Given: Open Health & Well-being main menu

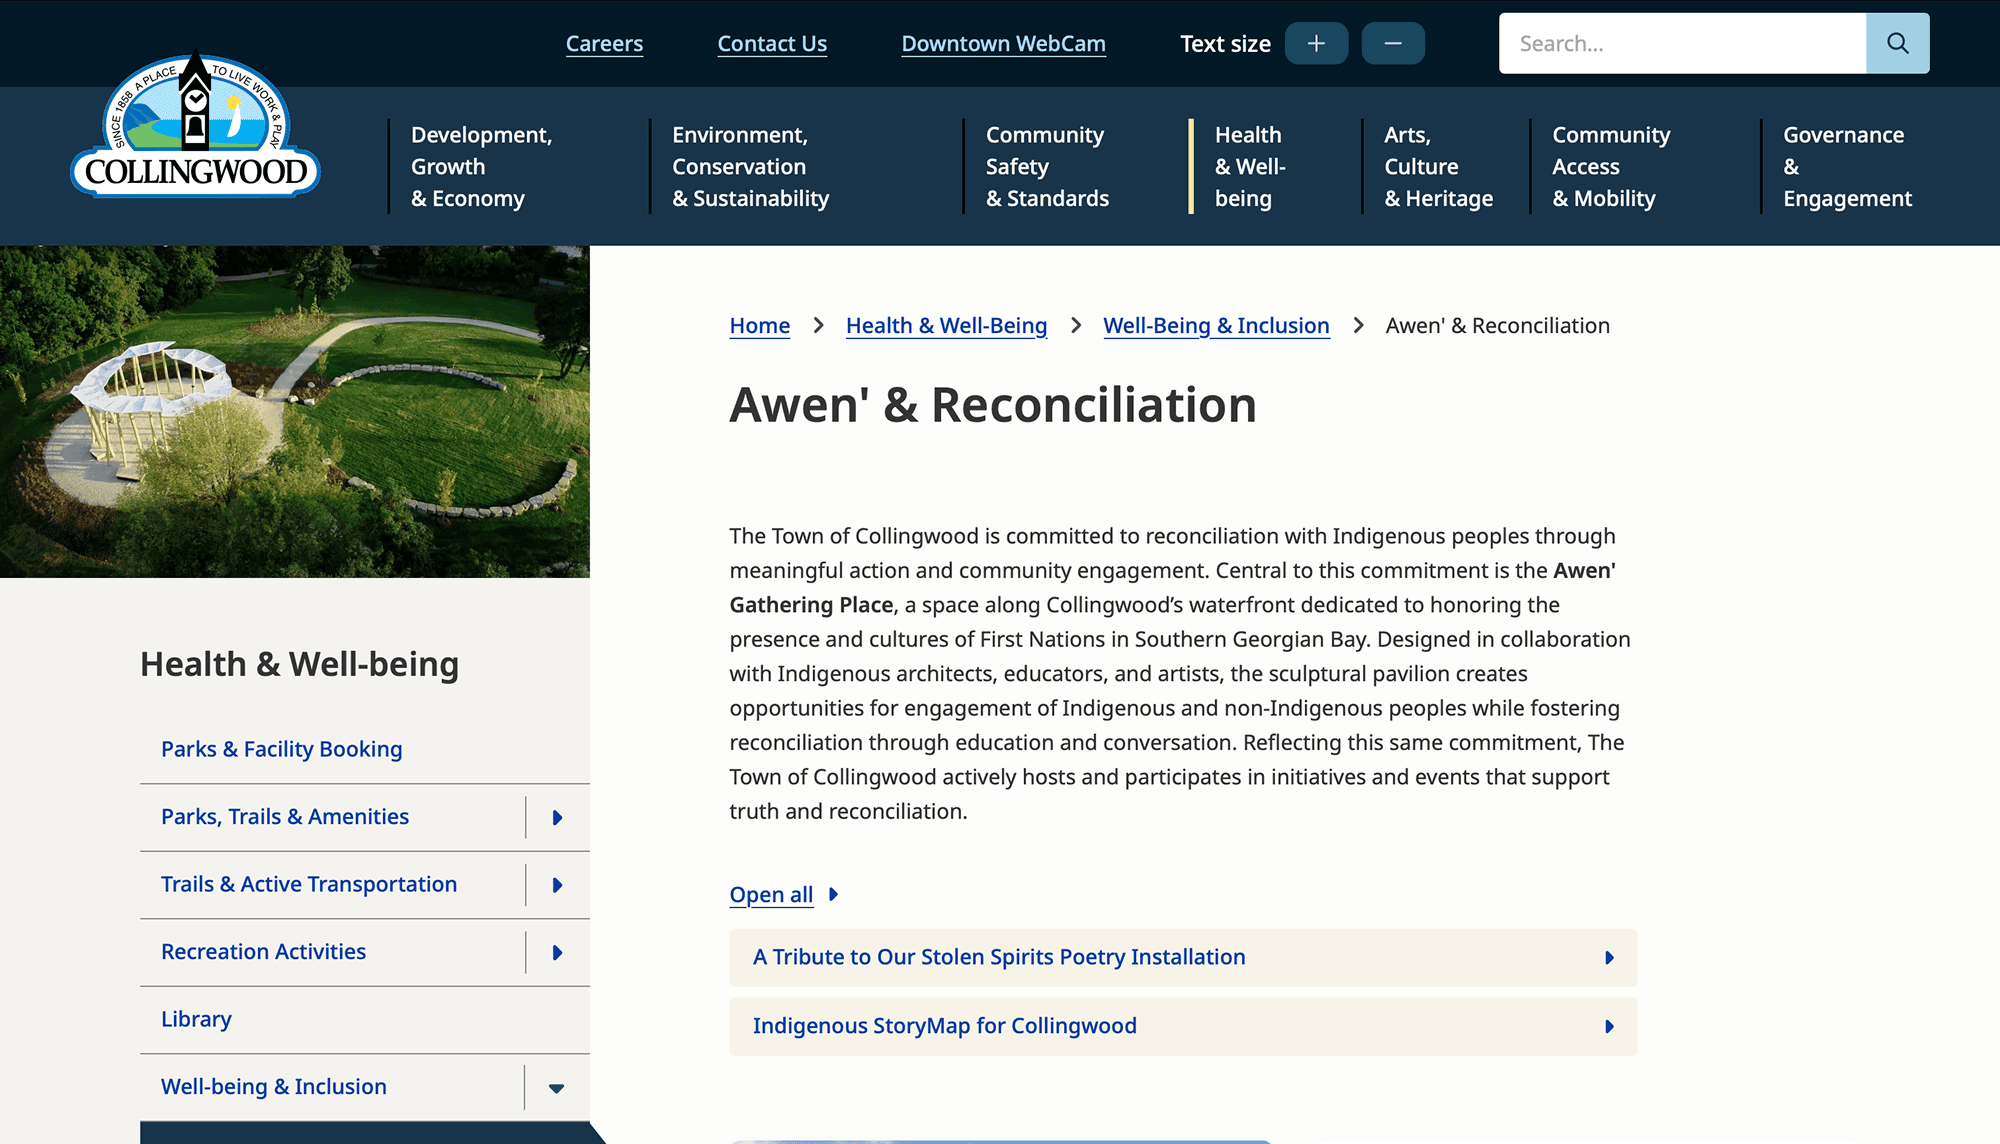Looking at the screenshot, I should pos(1249,166).
